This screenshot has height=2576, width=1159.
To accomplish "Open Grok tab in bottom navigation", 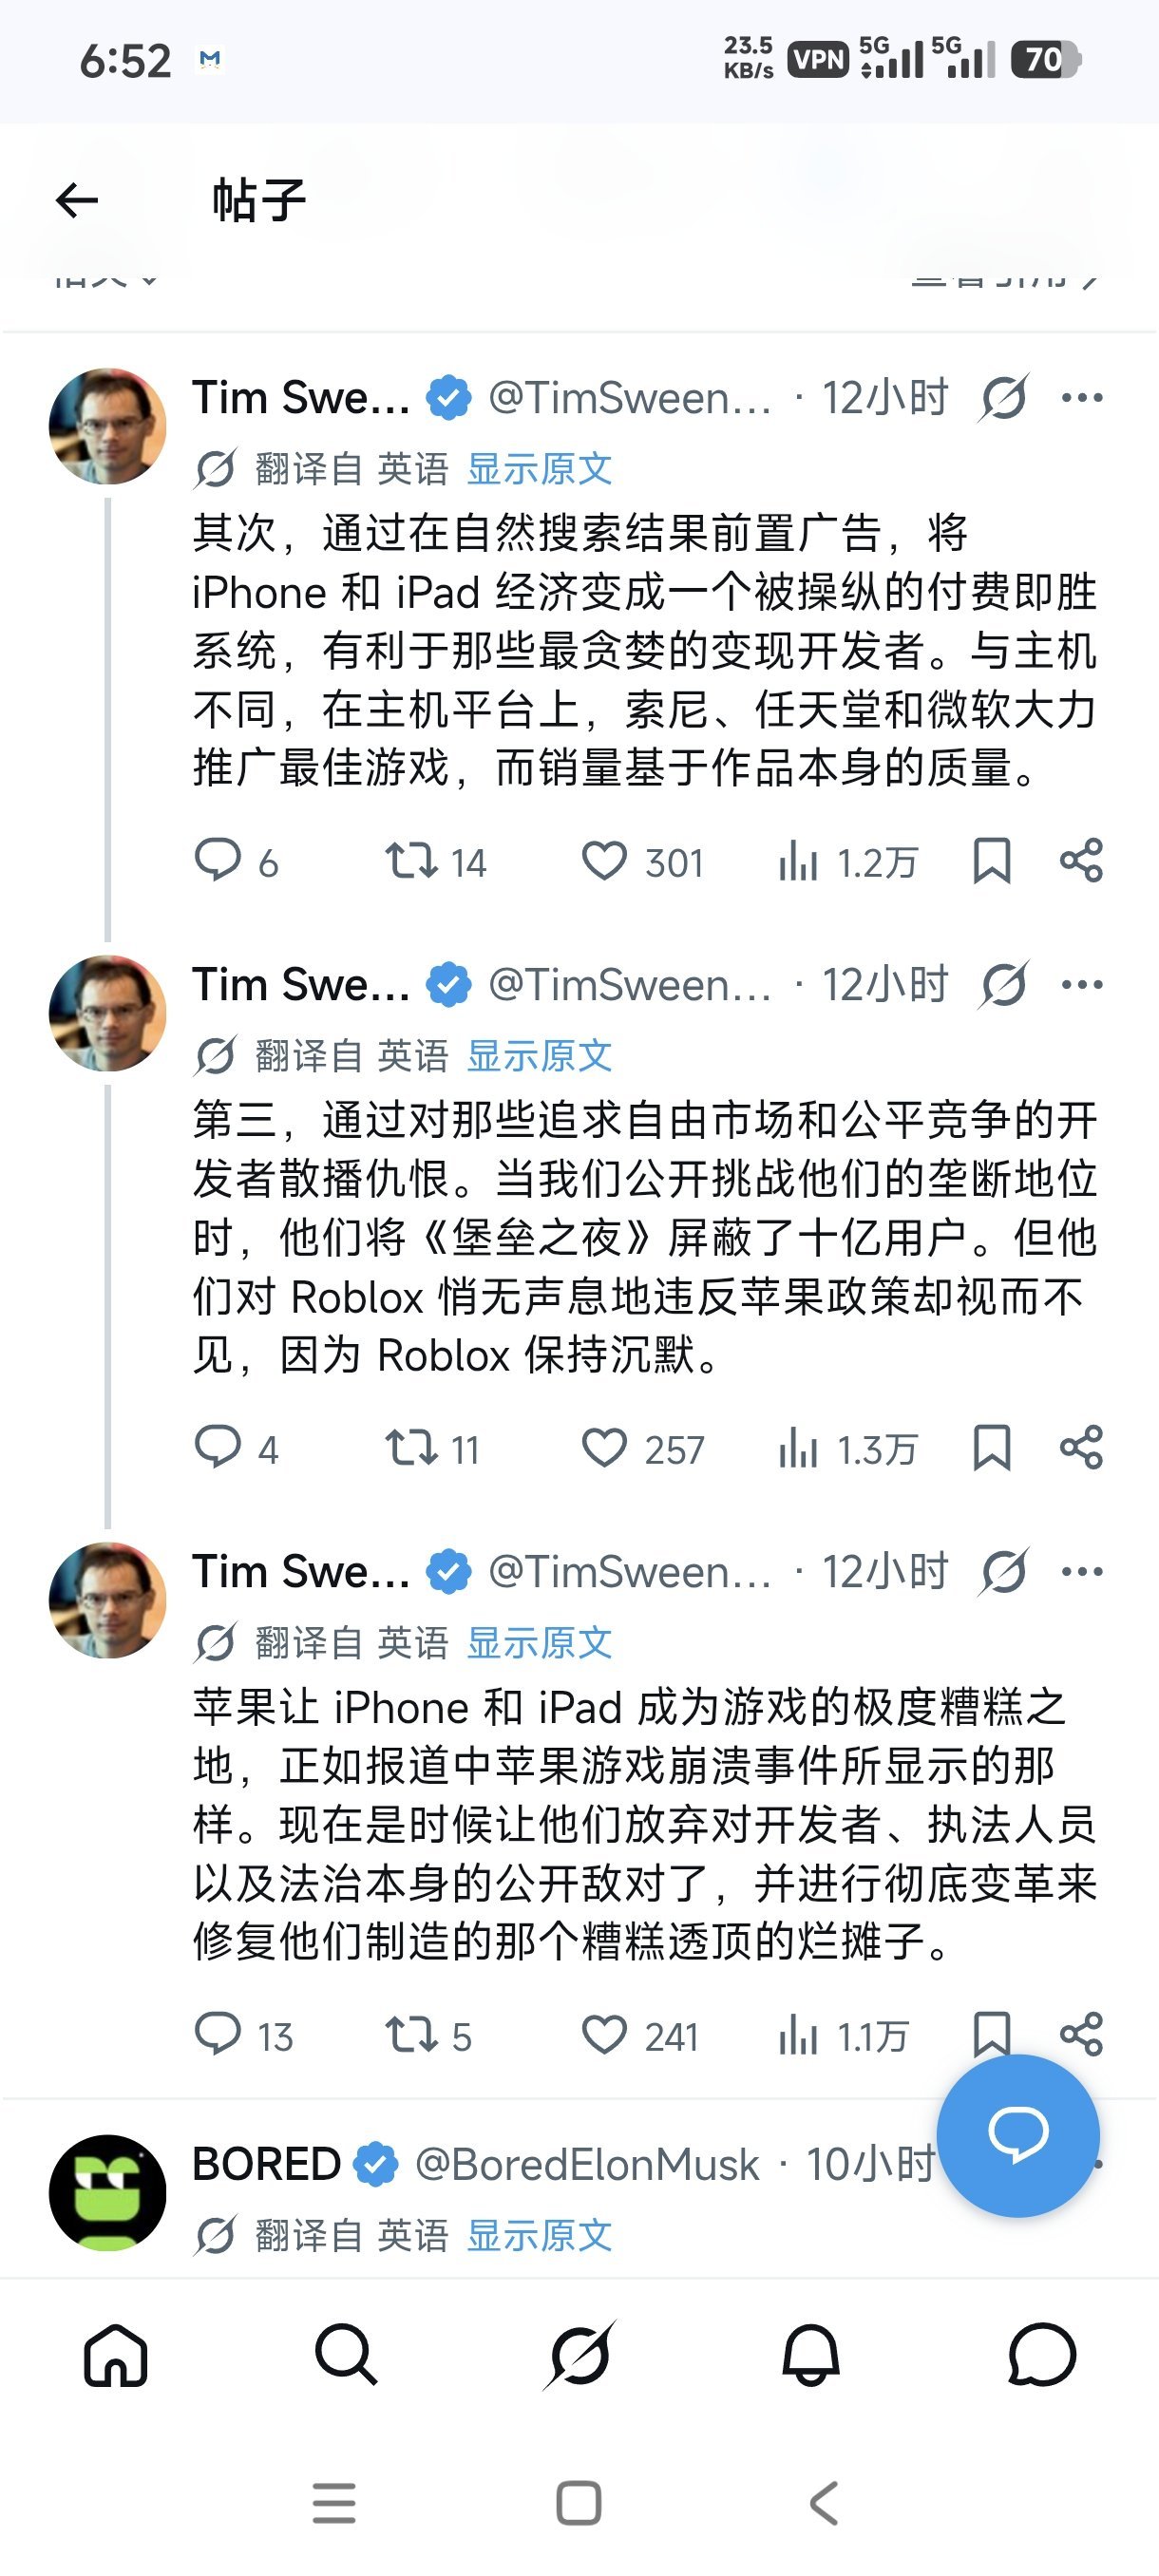I will click(x=579, y=2354).
